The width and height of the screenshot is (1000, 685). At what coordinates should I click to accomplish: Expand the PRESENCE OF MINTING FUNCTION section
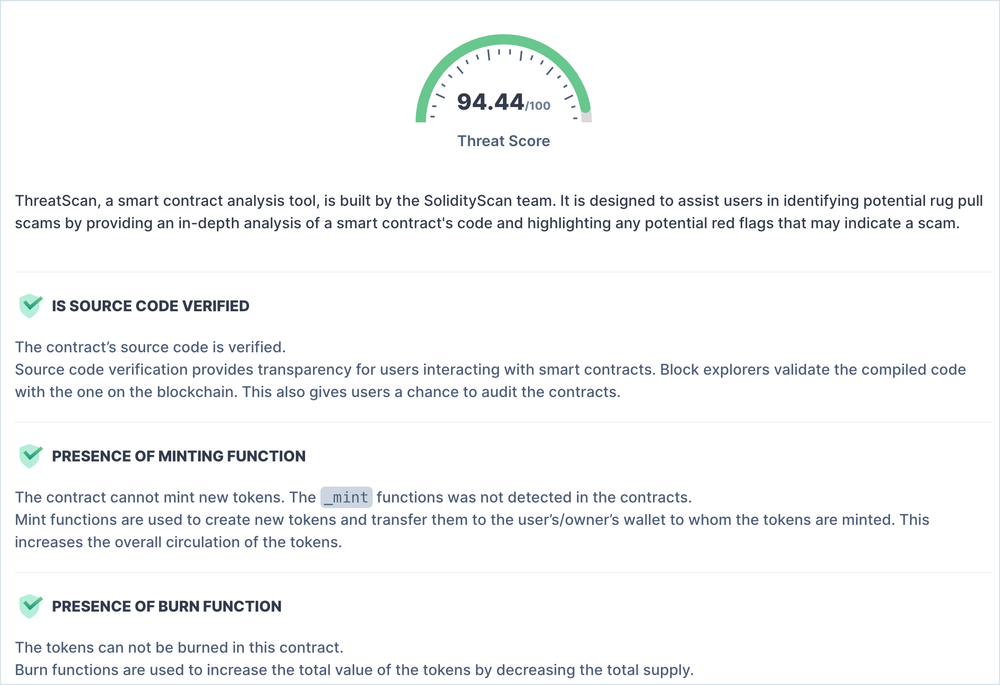(178, 456)
